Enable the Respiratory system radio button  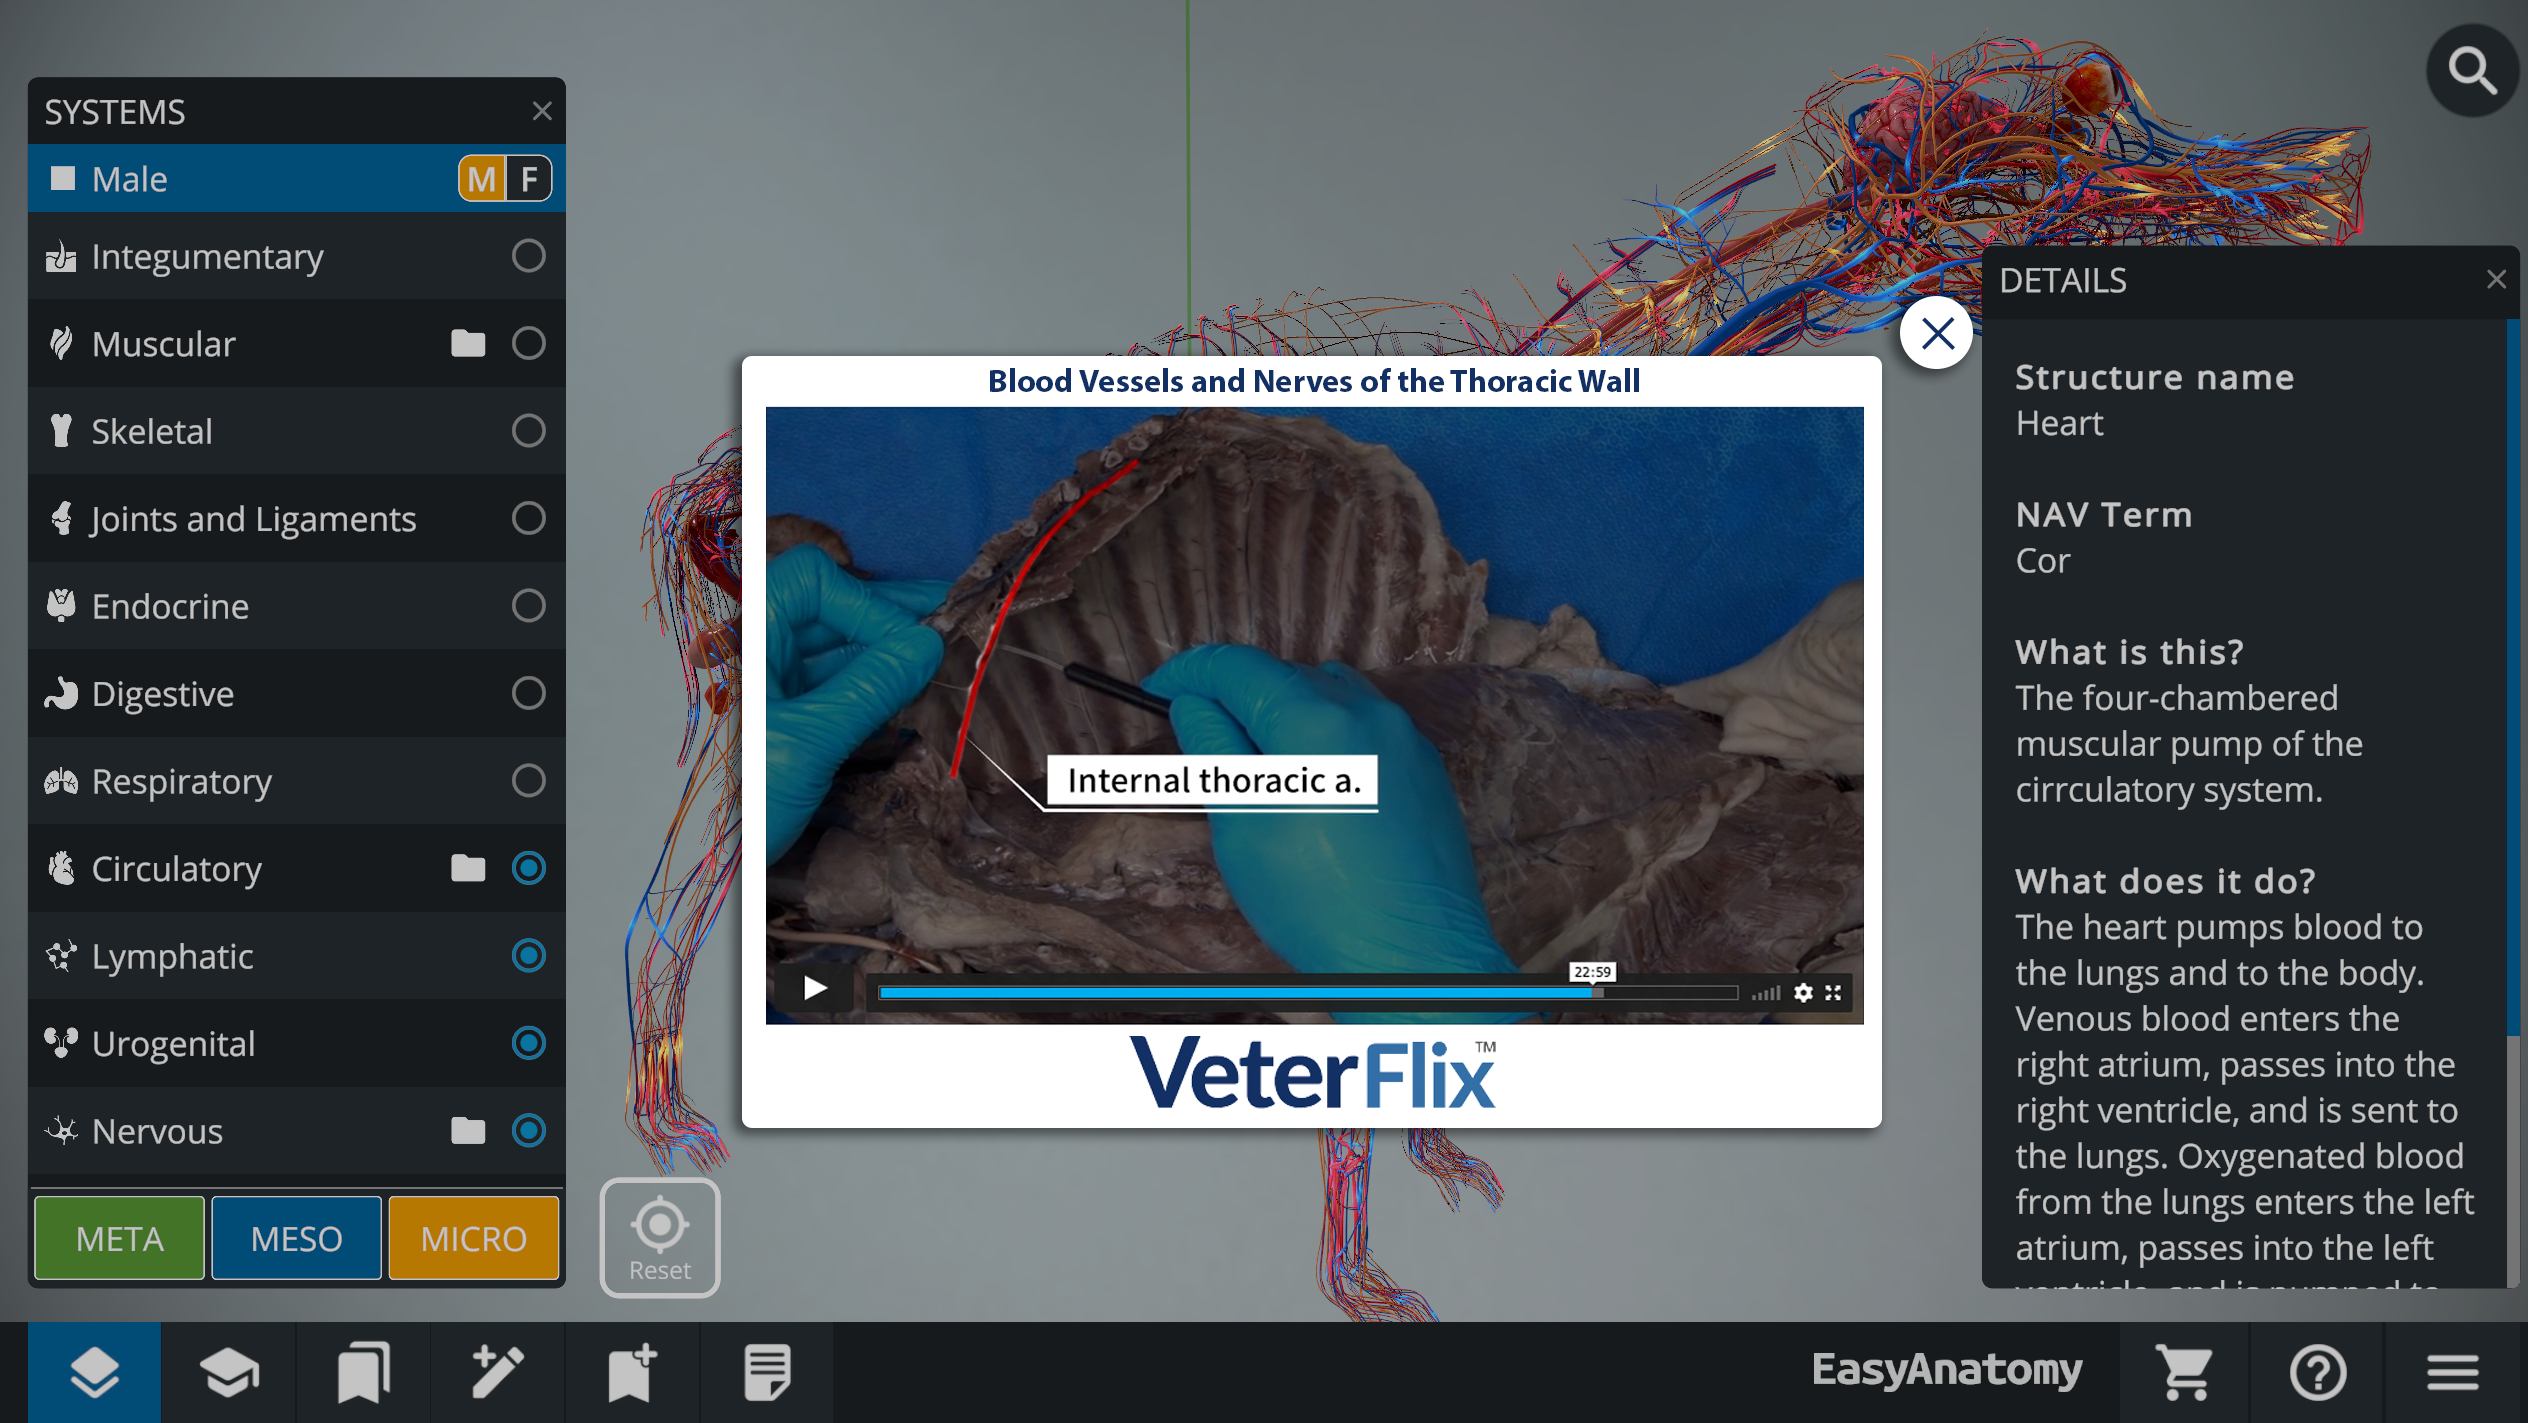point(529,780)
